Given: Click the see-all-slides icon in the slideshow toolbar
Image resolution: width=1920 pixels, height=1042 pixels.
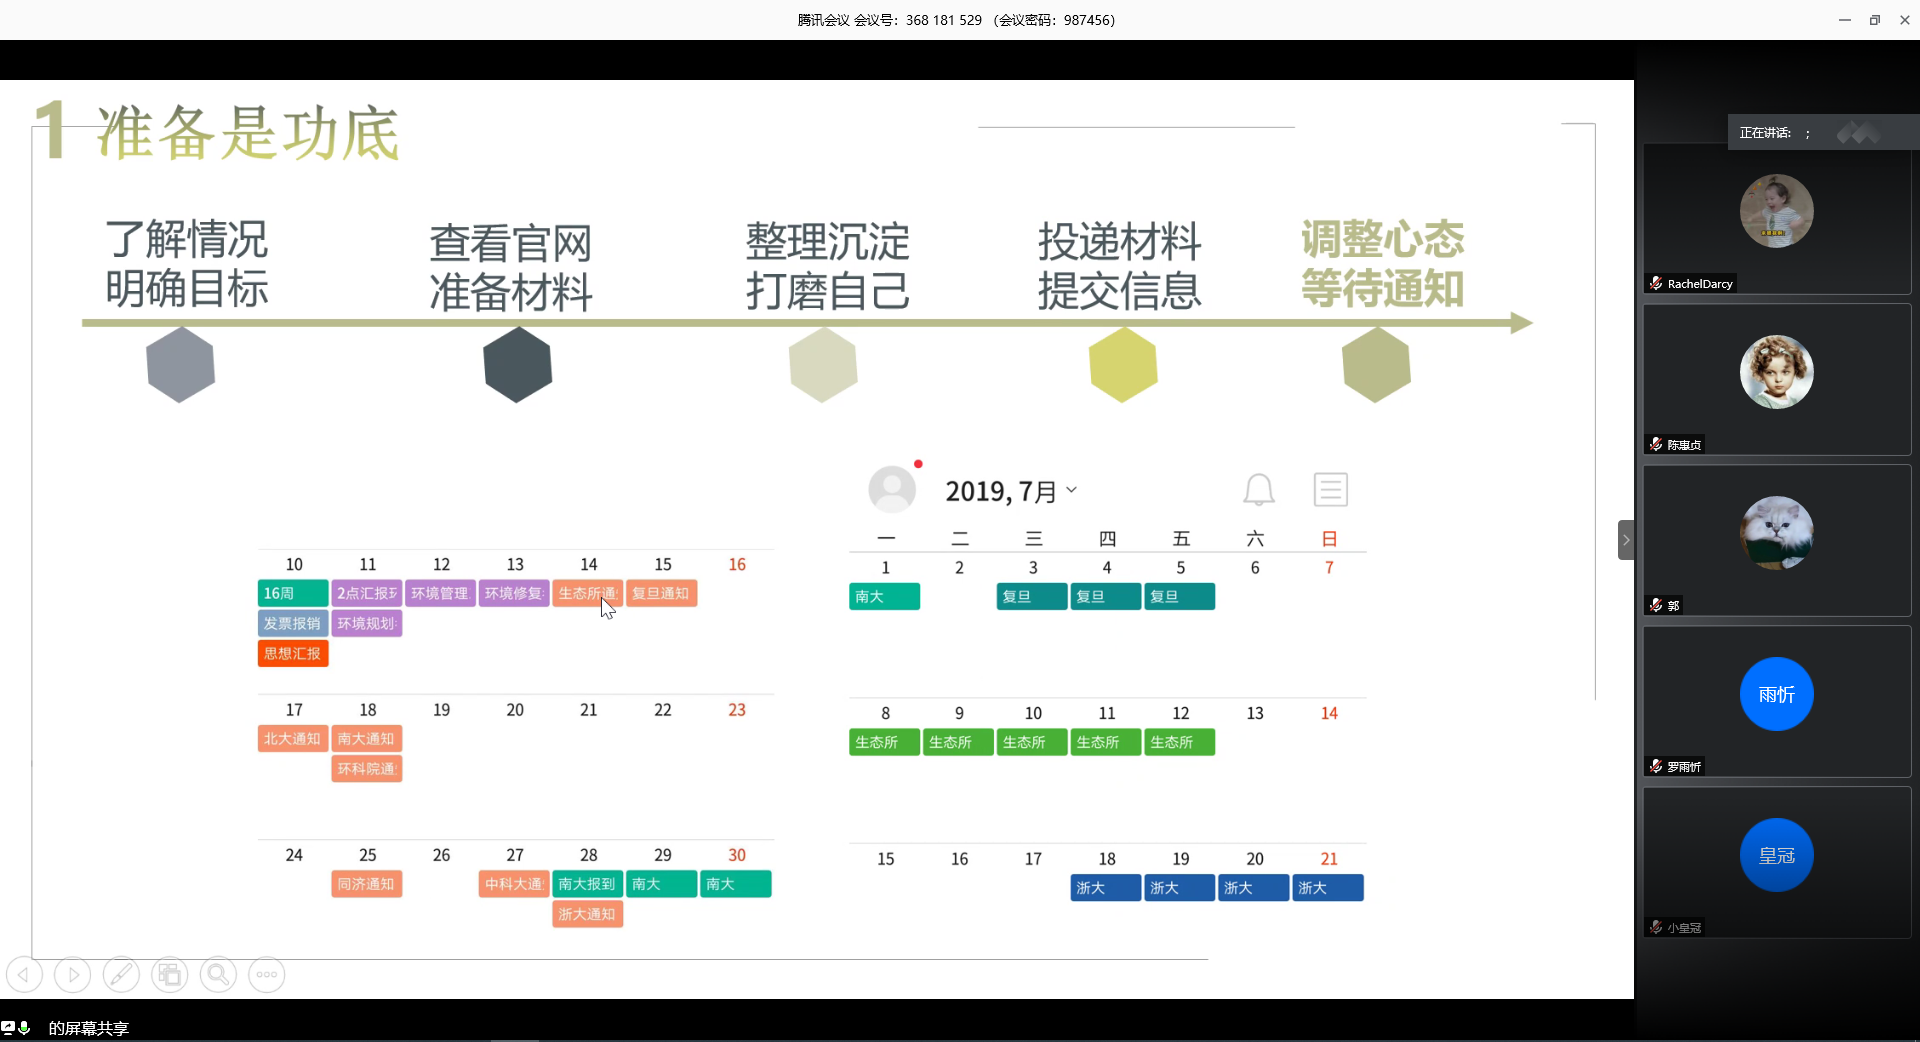Looking at the screenshot, I should point(170,974).
